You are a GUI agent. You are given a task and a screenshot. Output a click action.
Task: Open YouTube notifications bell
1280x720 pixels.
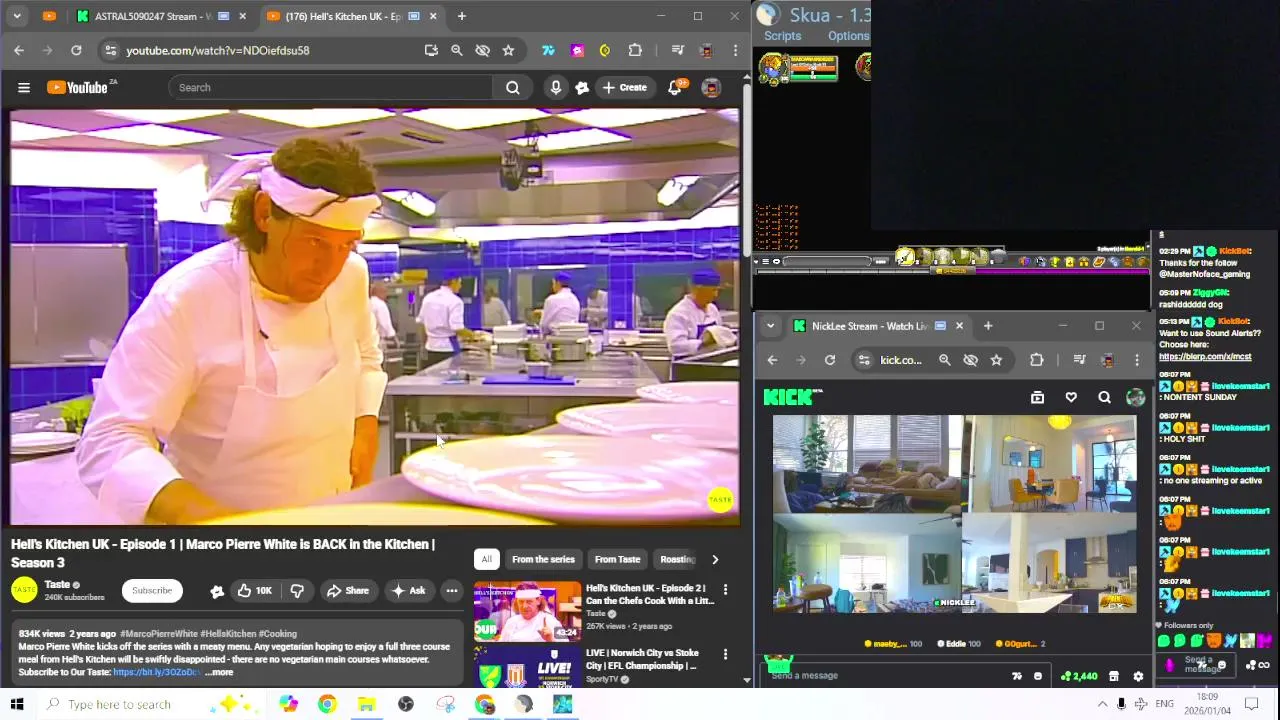click(675, 87)
